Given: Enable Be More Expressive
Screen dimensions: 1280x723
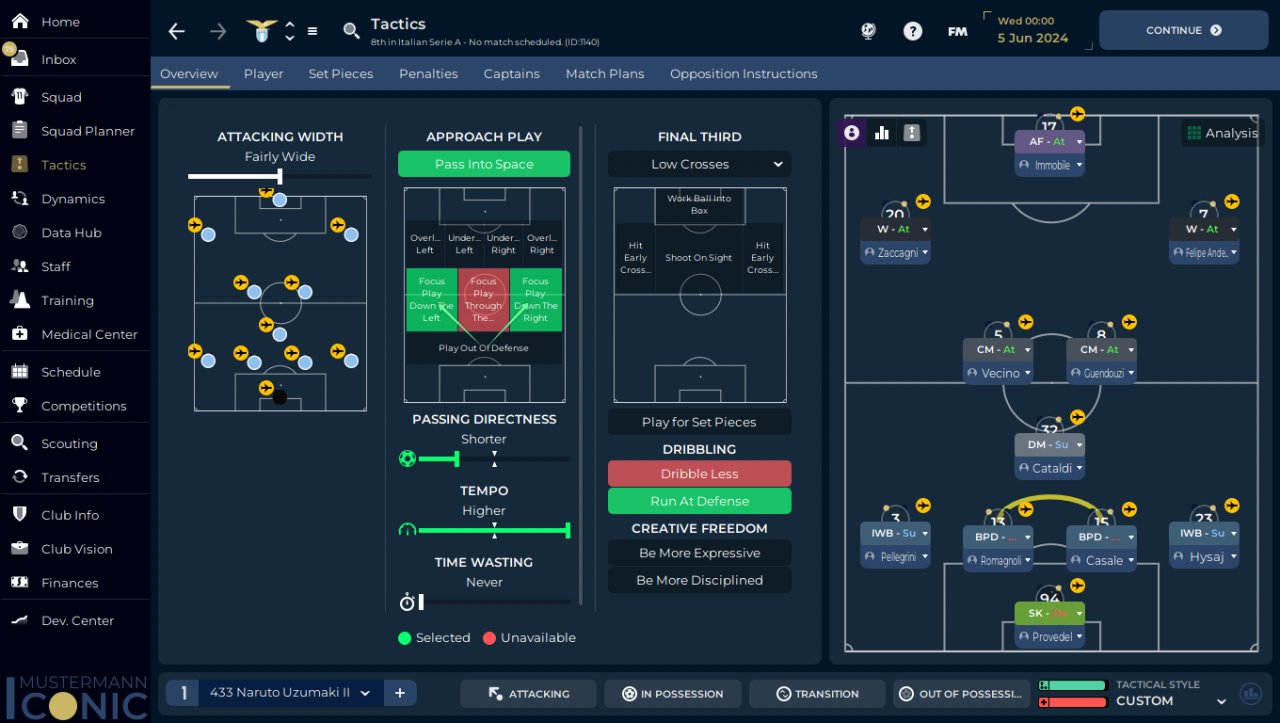Looking at the screenshot, I should click(x=699, y=553).
